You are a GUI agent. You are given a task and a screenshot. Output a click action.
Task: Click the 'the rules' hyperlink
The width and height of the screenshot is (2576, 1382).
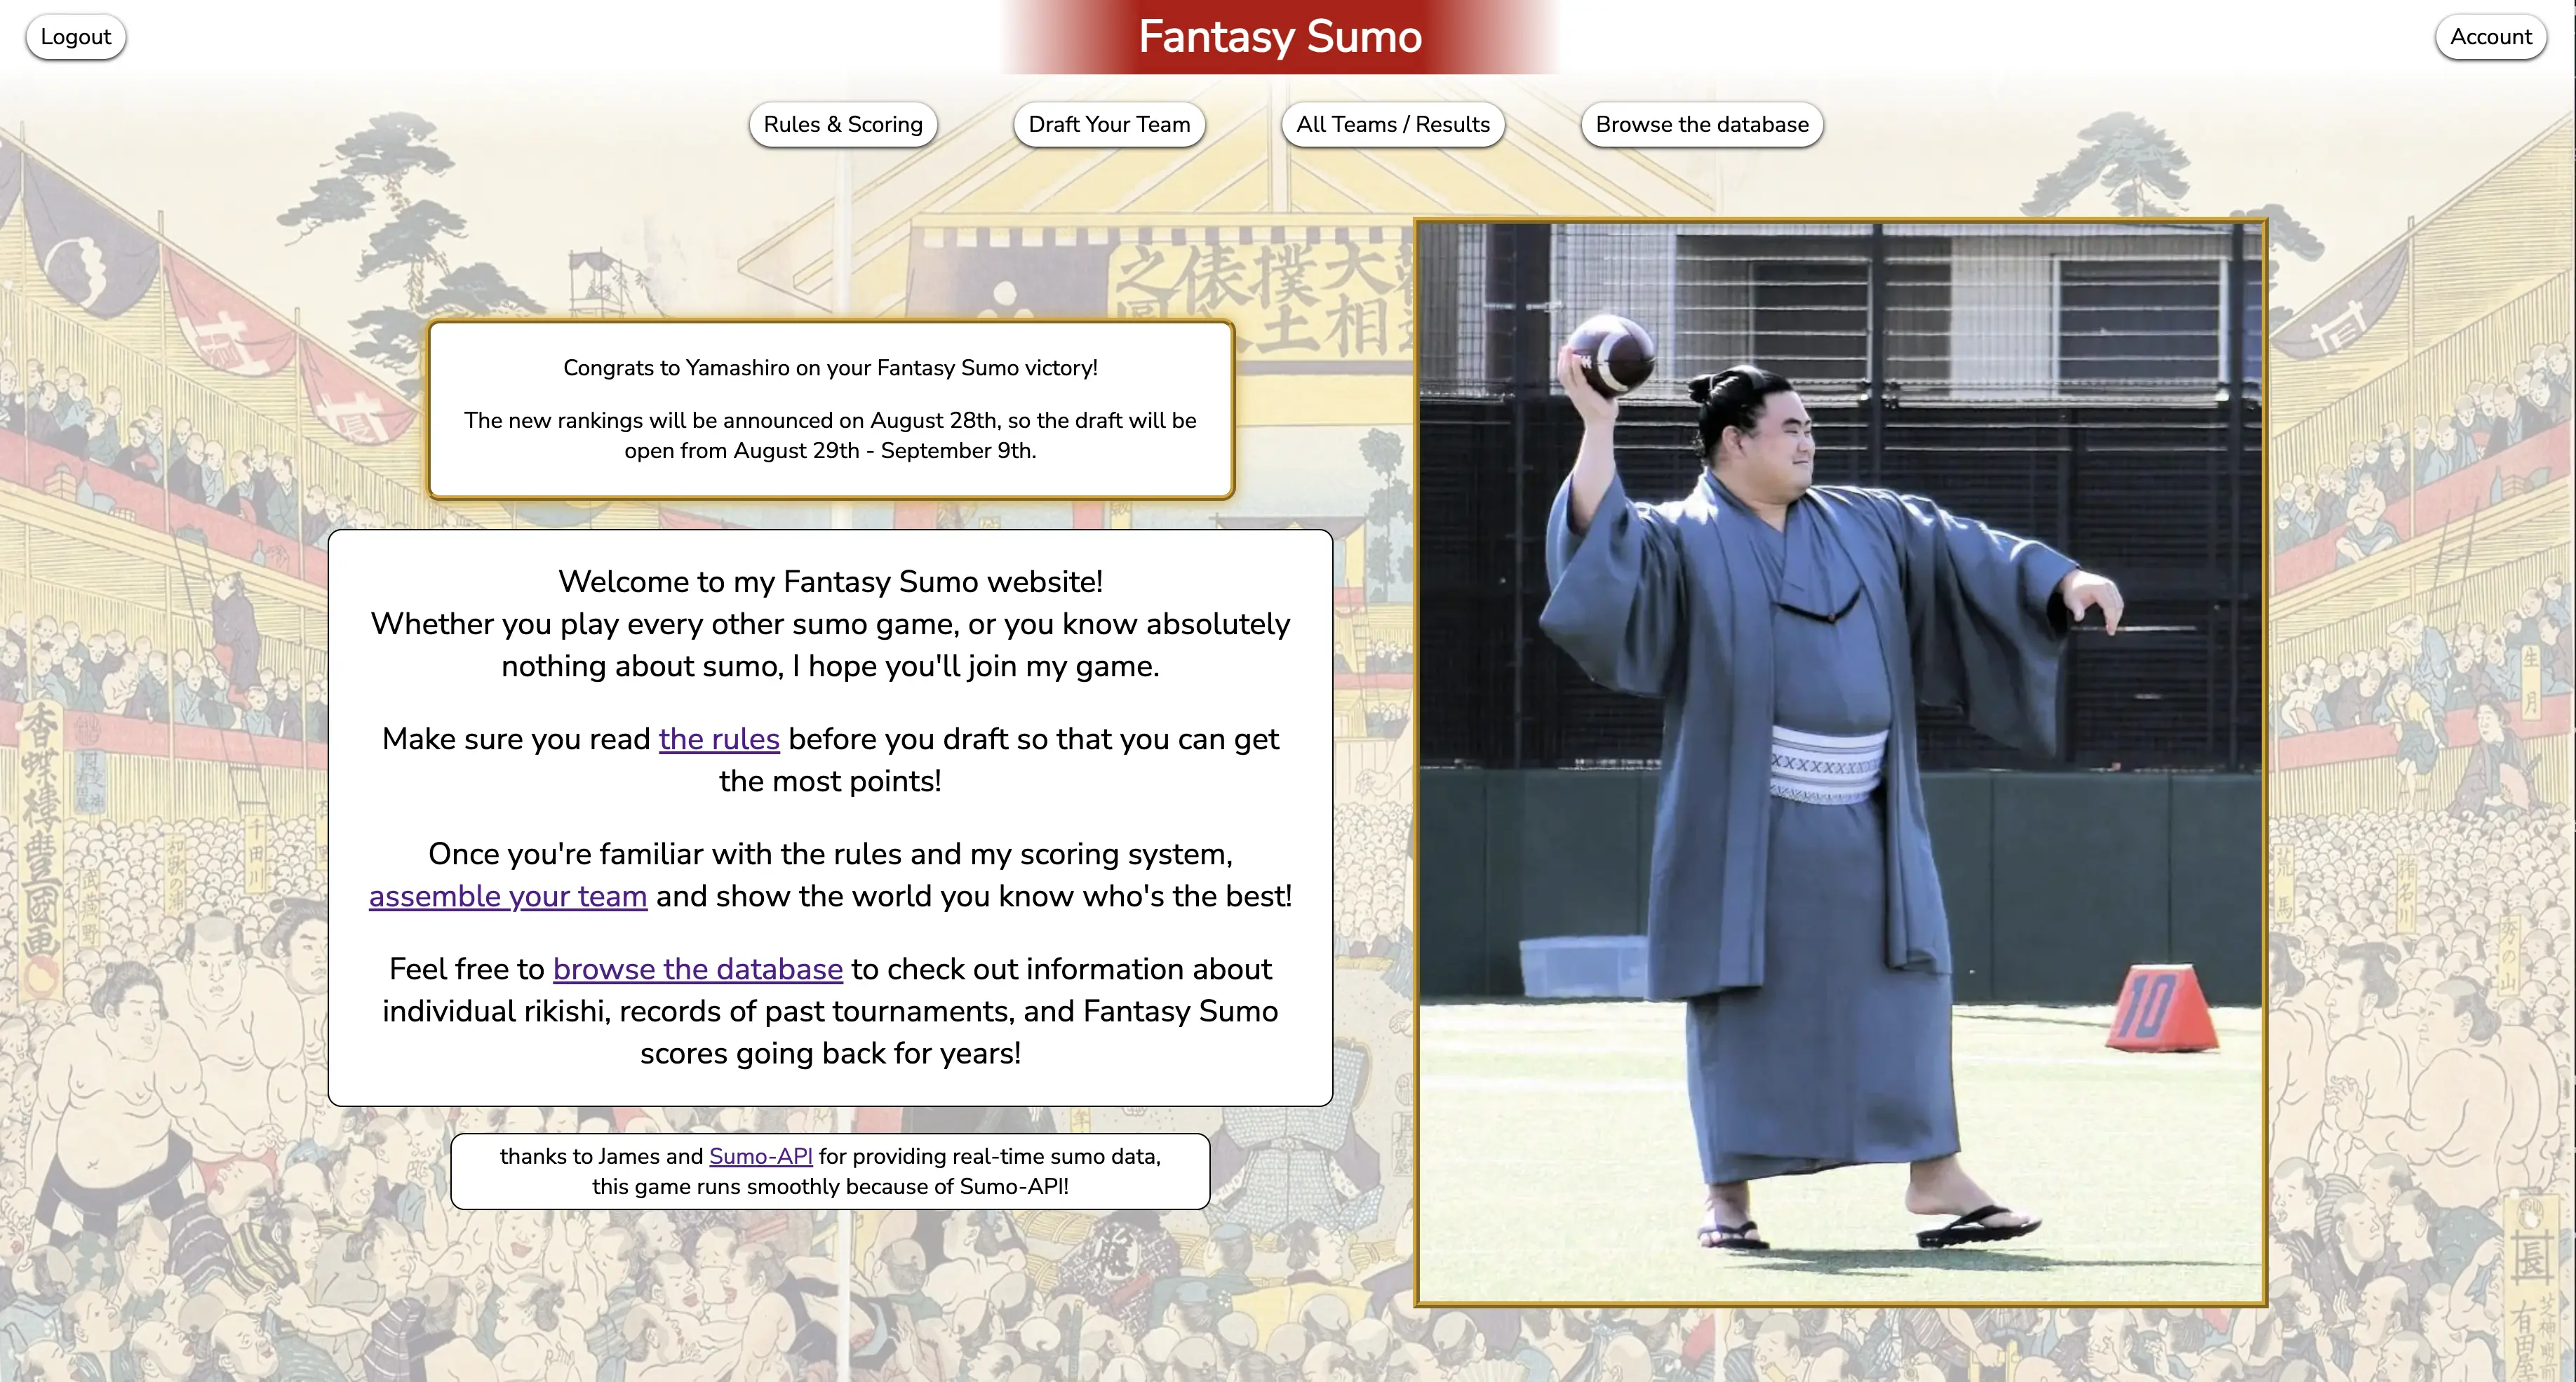point(717,738)
